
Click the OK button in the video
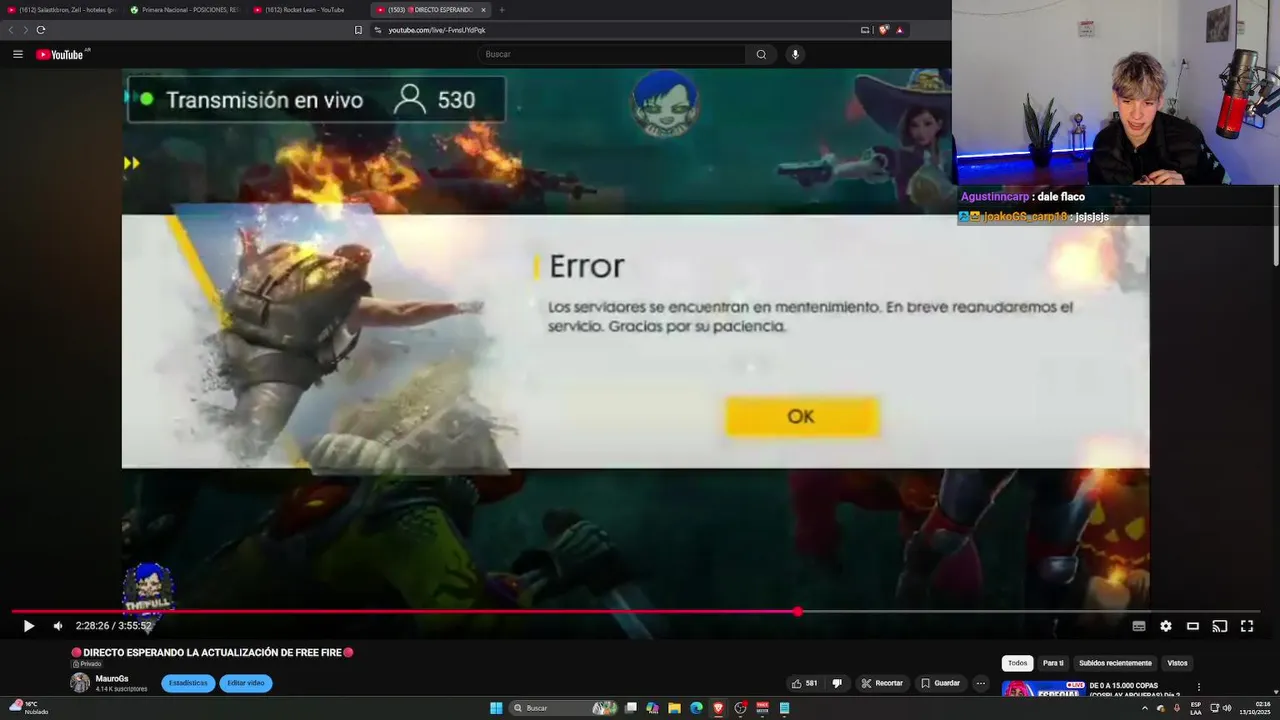[802, 417]
